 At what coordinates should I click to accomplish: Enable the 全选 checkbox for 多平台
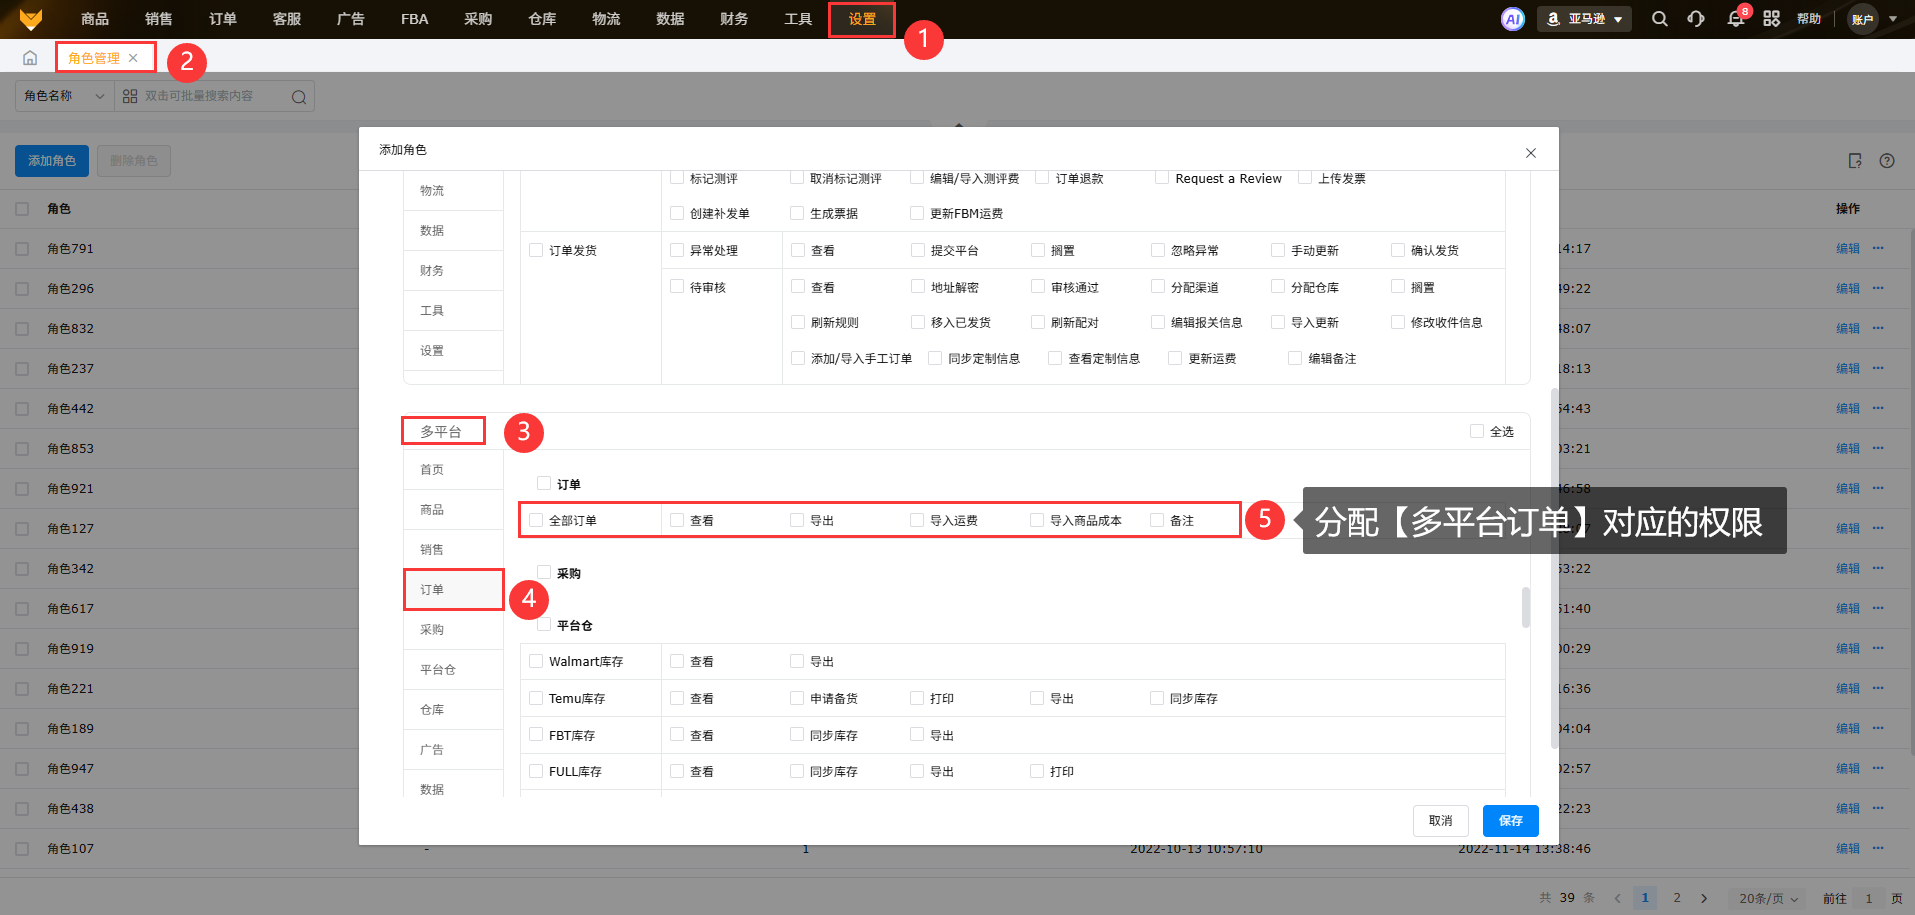point(1477,431)
